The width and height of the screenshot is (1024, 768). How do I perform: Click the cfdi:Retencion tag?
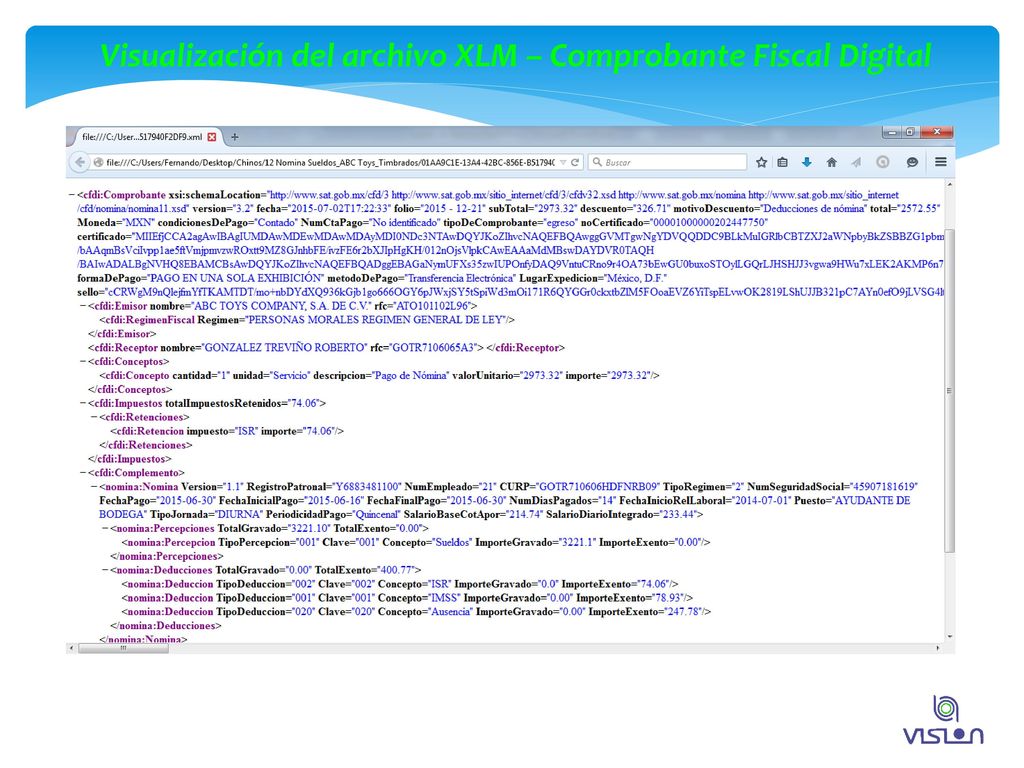click(150, 431)
